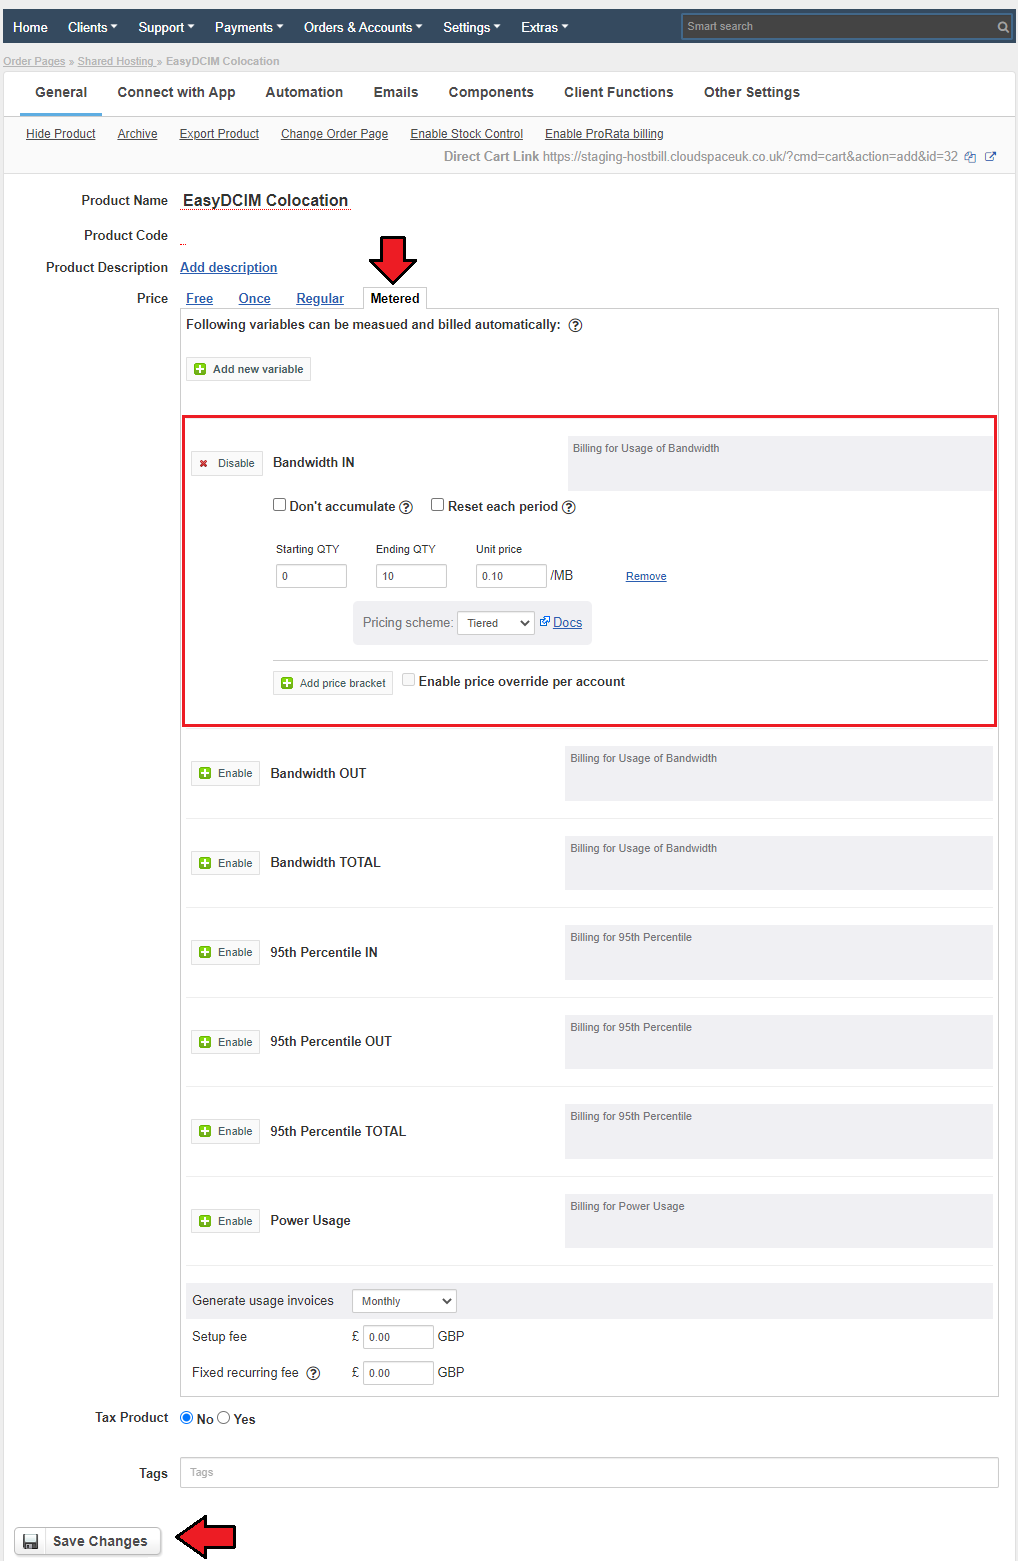The image size is (1018, 1561).
Task: Enable 95th Percentile IN variable
Action: (226, 952)
